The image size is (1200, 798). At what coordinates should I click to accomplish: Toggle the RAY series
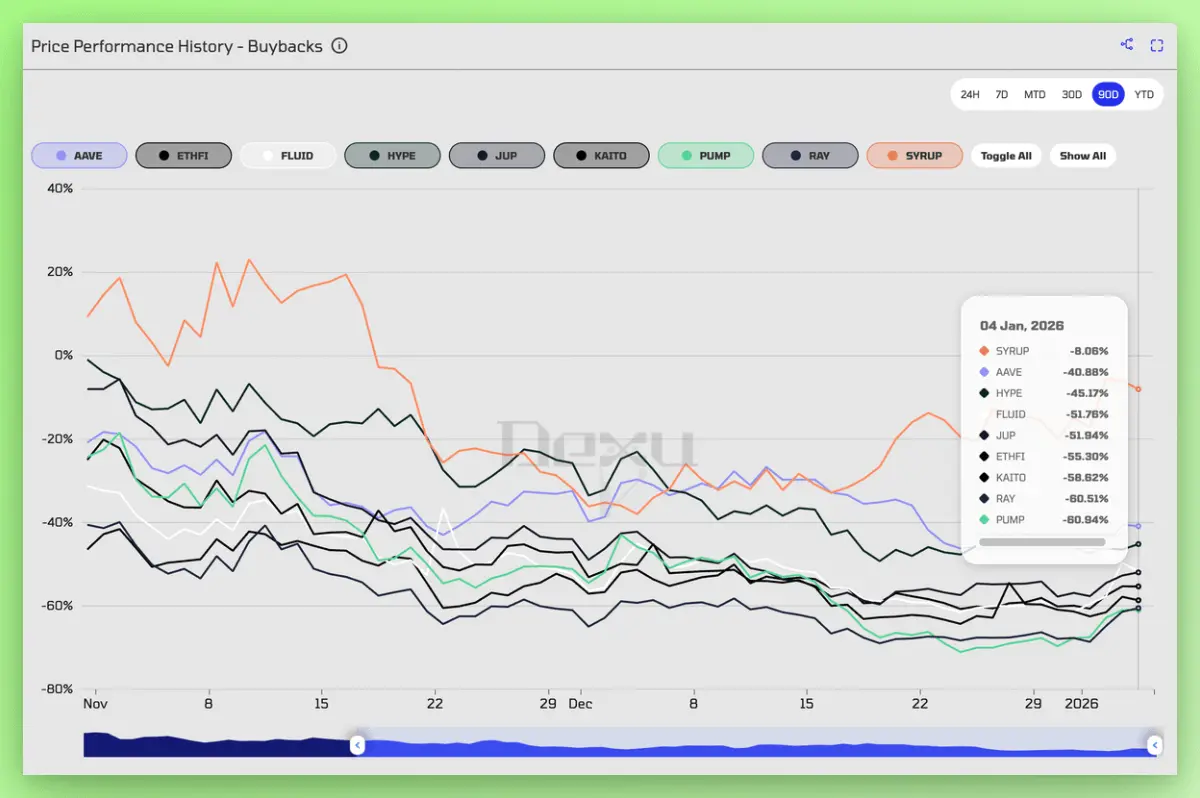pos(810,155)
